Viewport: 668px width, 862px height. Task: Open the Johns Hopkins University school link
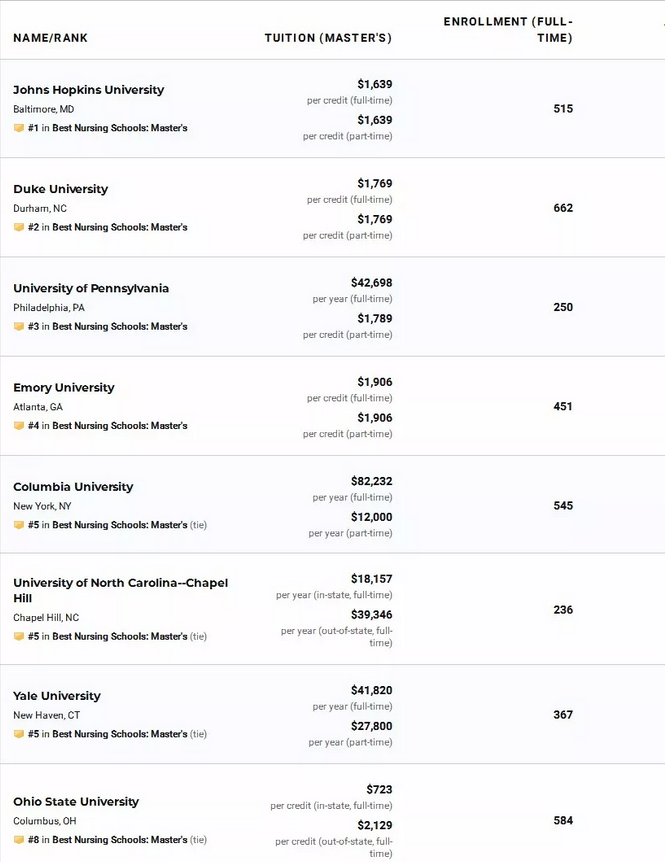point(89,90)
